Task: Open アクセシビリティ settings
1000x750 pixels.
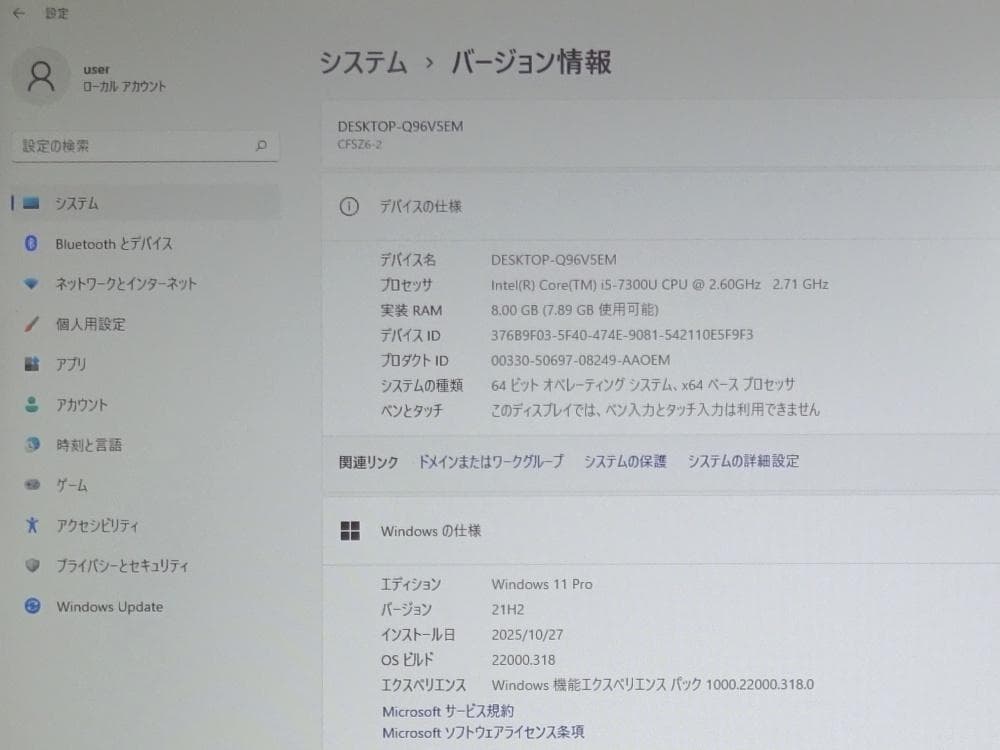Action: 145,525
